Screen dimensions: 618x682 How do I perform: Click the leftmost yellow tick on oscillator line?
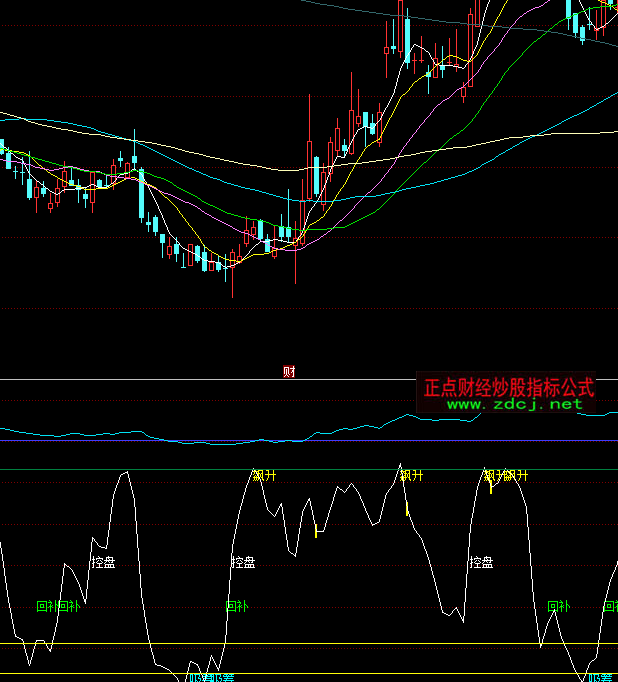coord(316,529)
